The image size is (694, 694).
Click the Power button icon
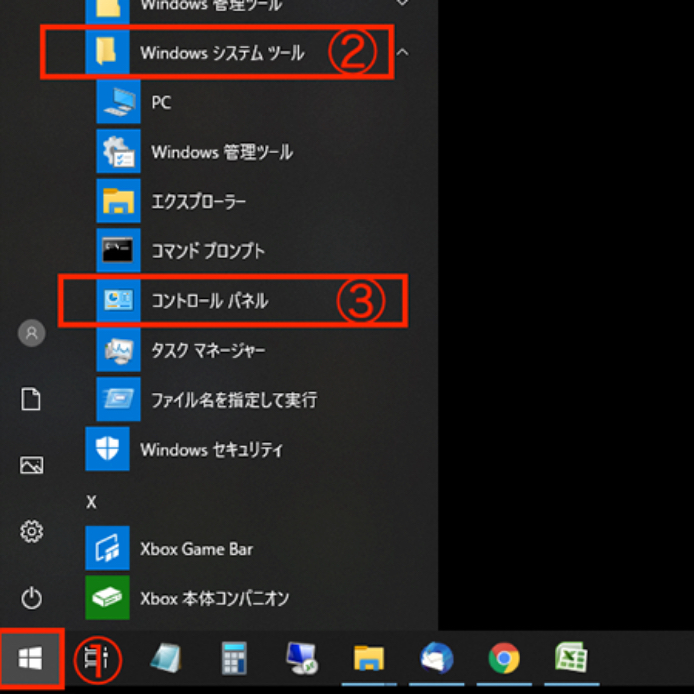[31, 598]
